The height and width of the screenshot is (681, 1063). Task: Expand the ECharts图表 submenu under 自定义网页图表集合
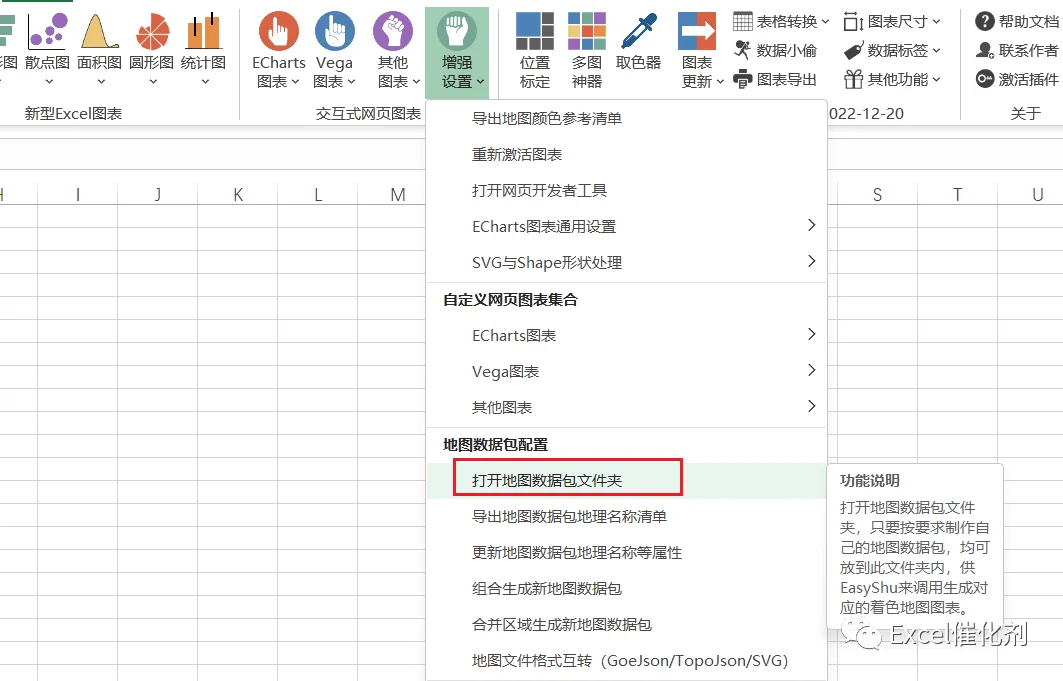point(627,335)
